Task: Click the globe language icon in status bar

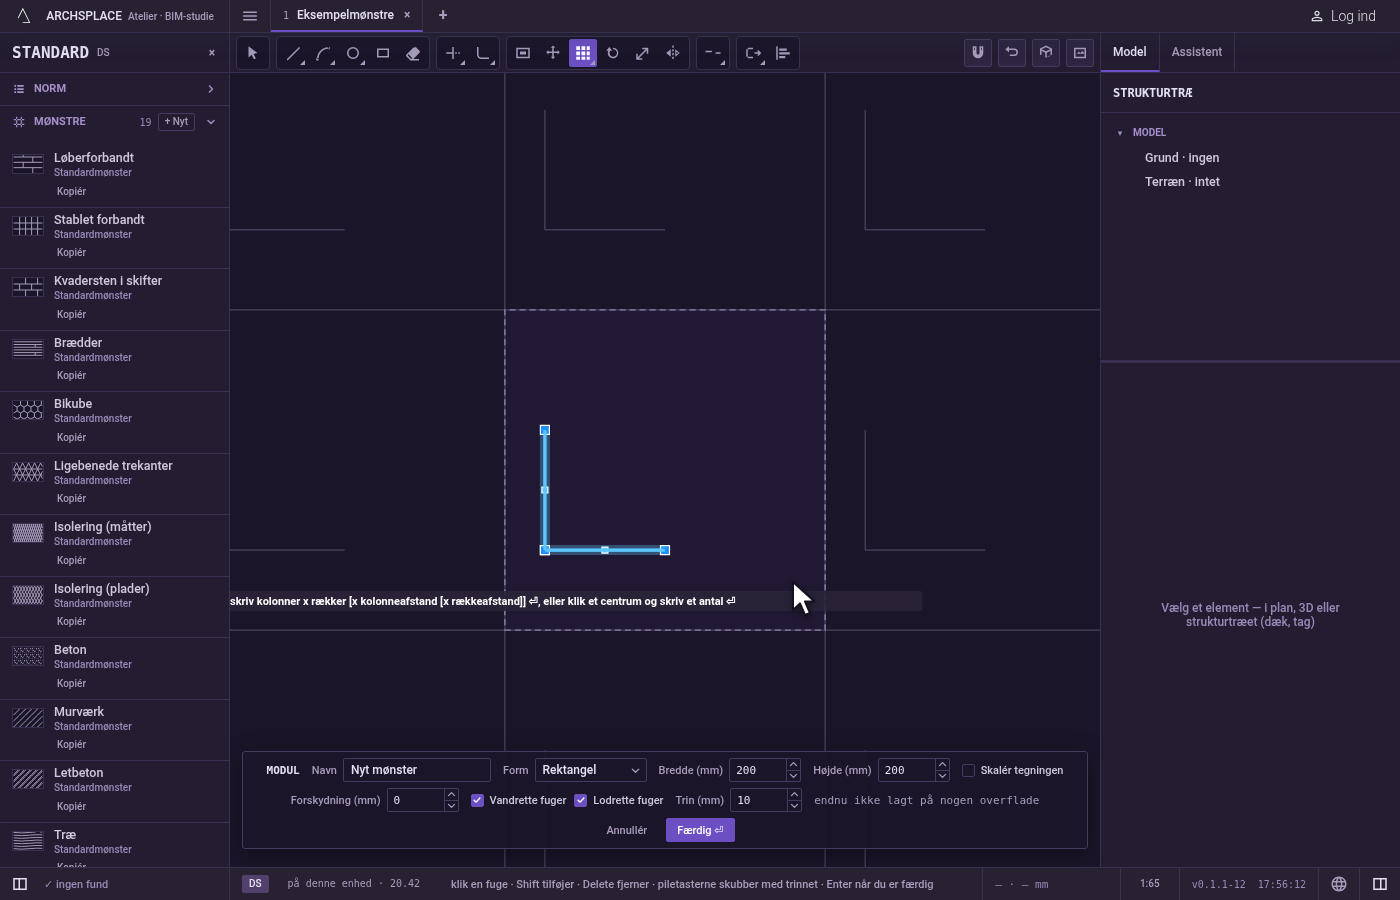Action: (1339, 884)
